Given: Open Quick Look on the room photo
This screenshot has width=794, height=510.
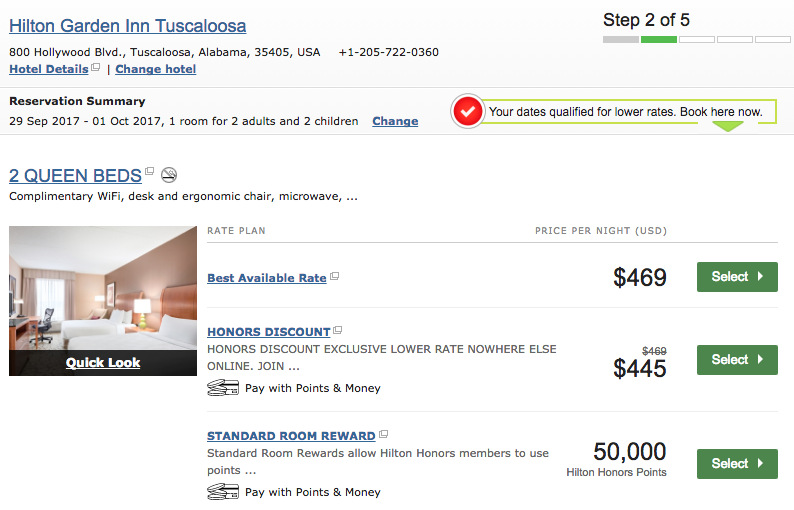Looking at the screenshot, I should click(x=103, y=363).
